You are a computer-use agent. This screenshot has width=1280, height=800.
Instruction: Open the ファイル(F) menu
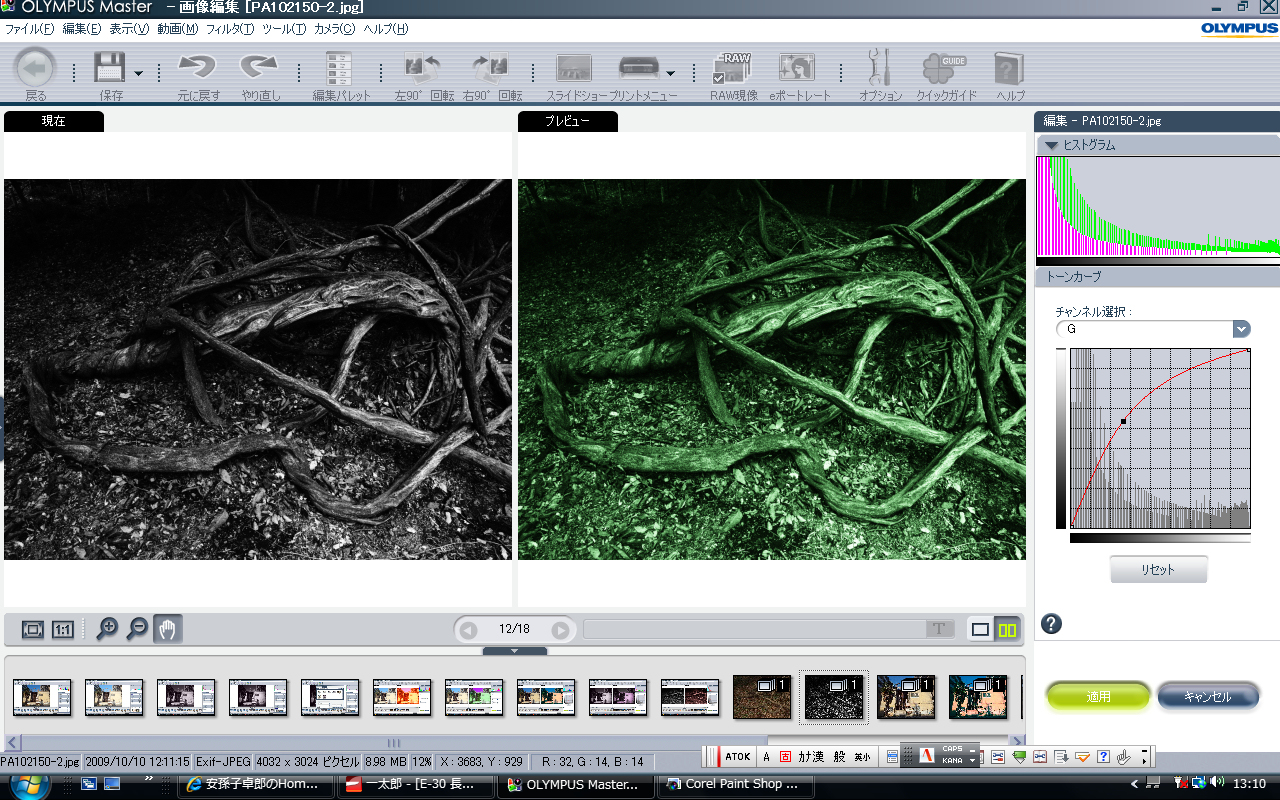point(29,29)
